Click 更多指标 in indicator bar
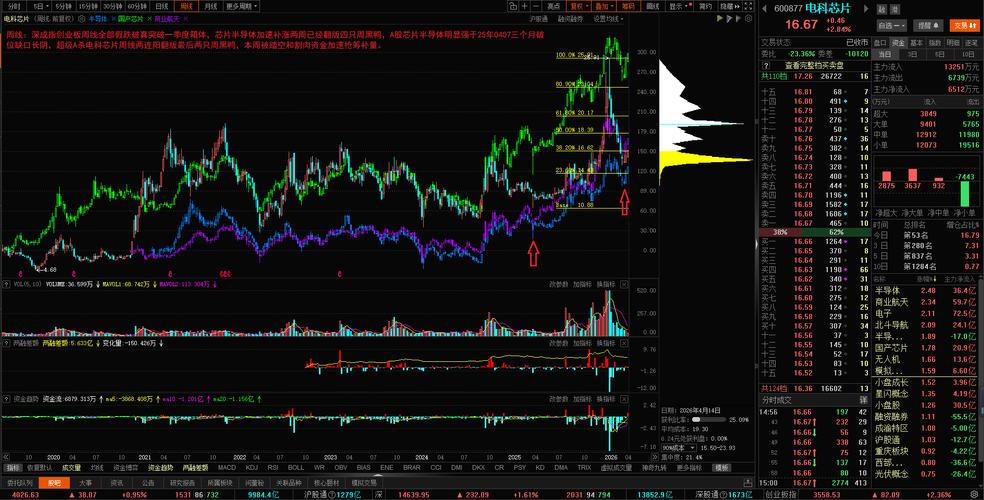Image resolution: width=984 pixels, height=500 pixels. 688,467
